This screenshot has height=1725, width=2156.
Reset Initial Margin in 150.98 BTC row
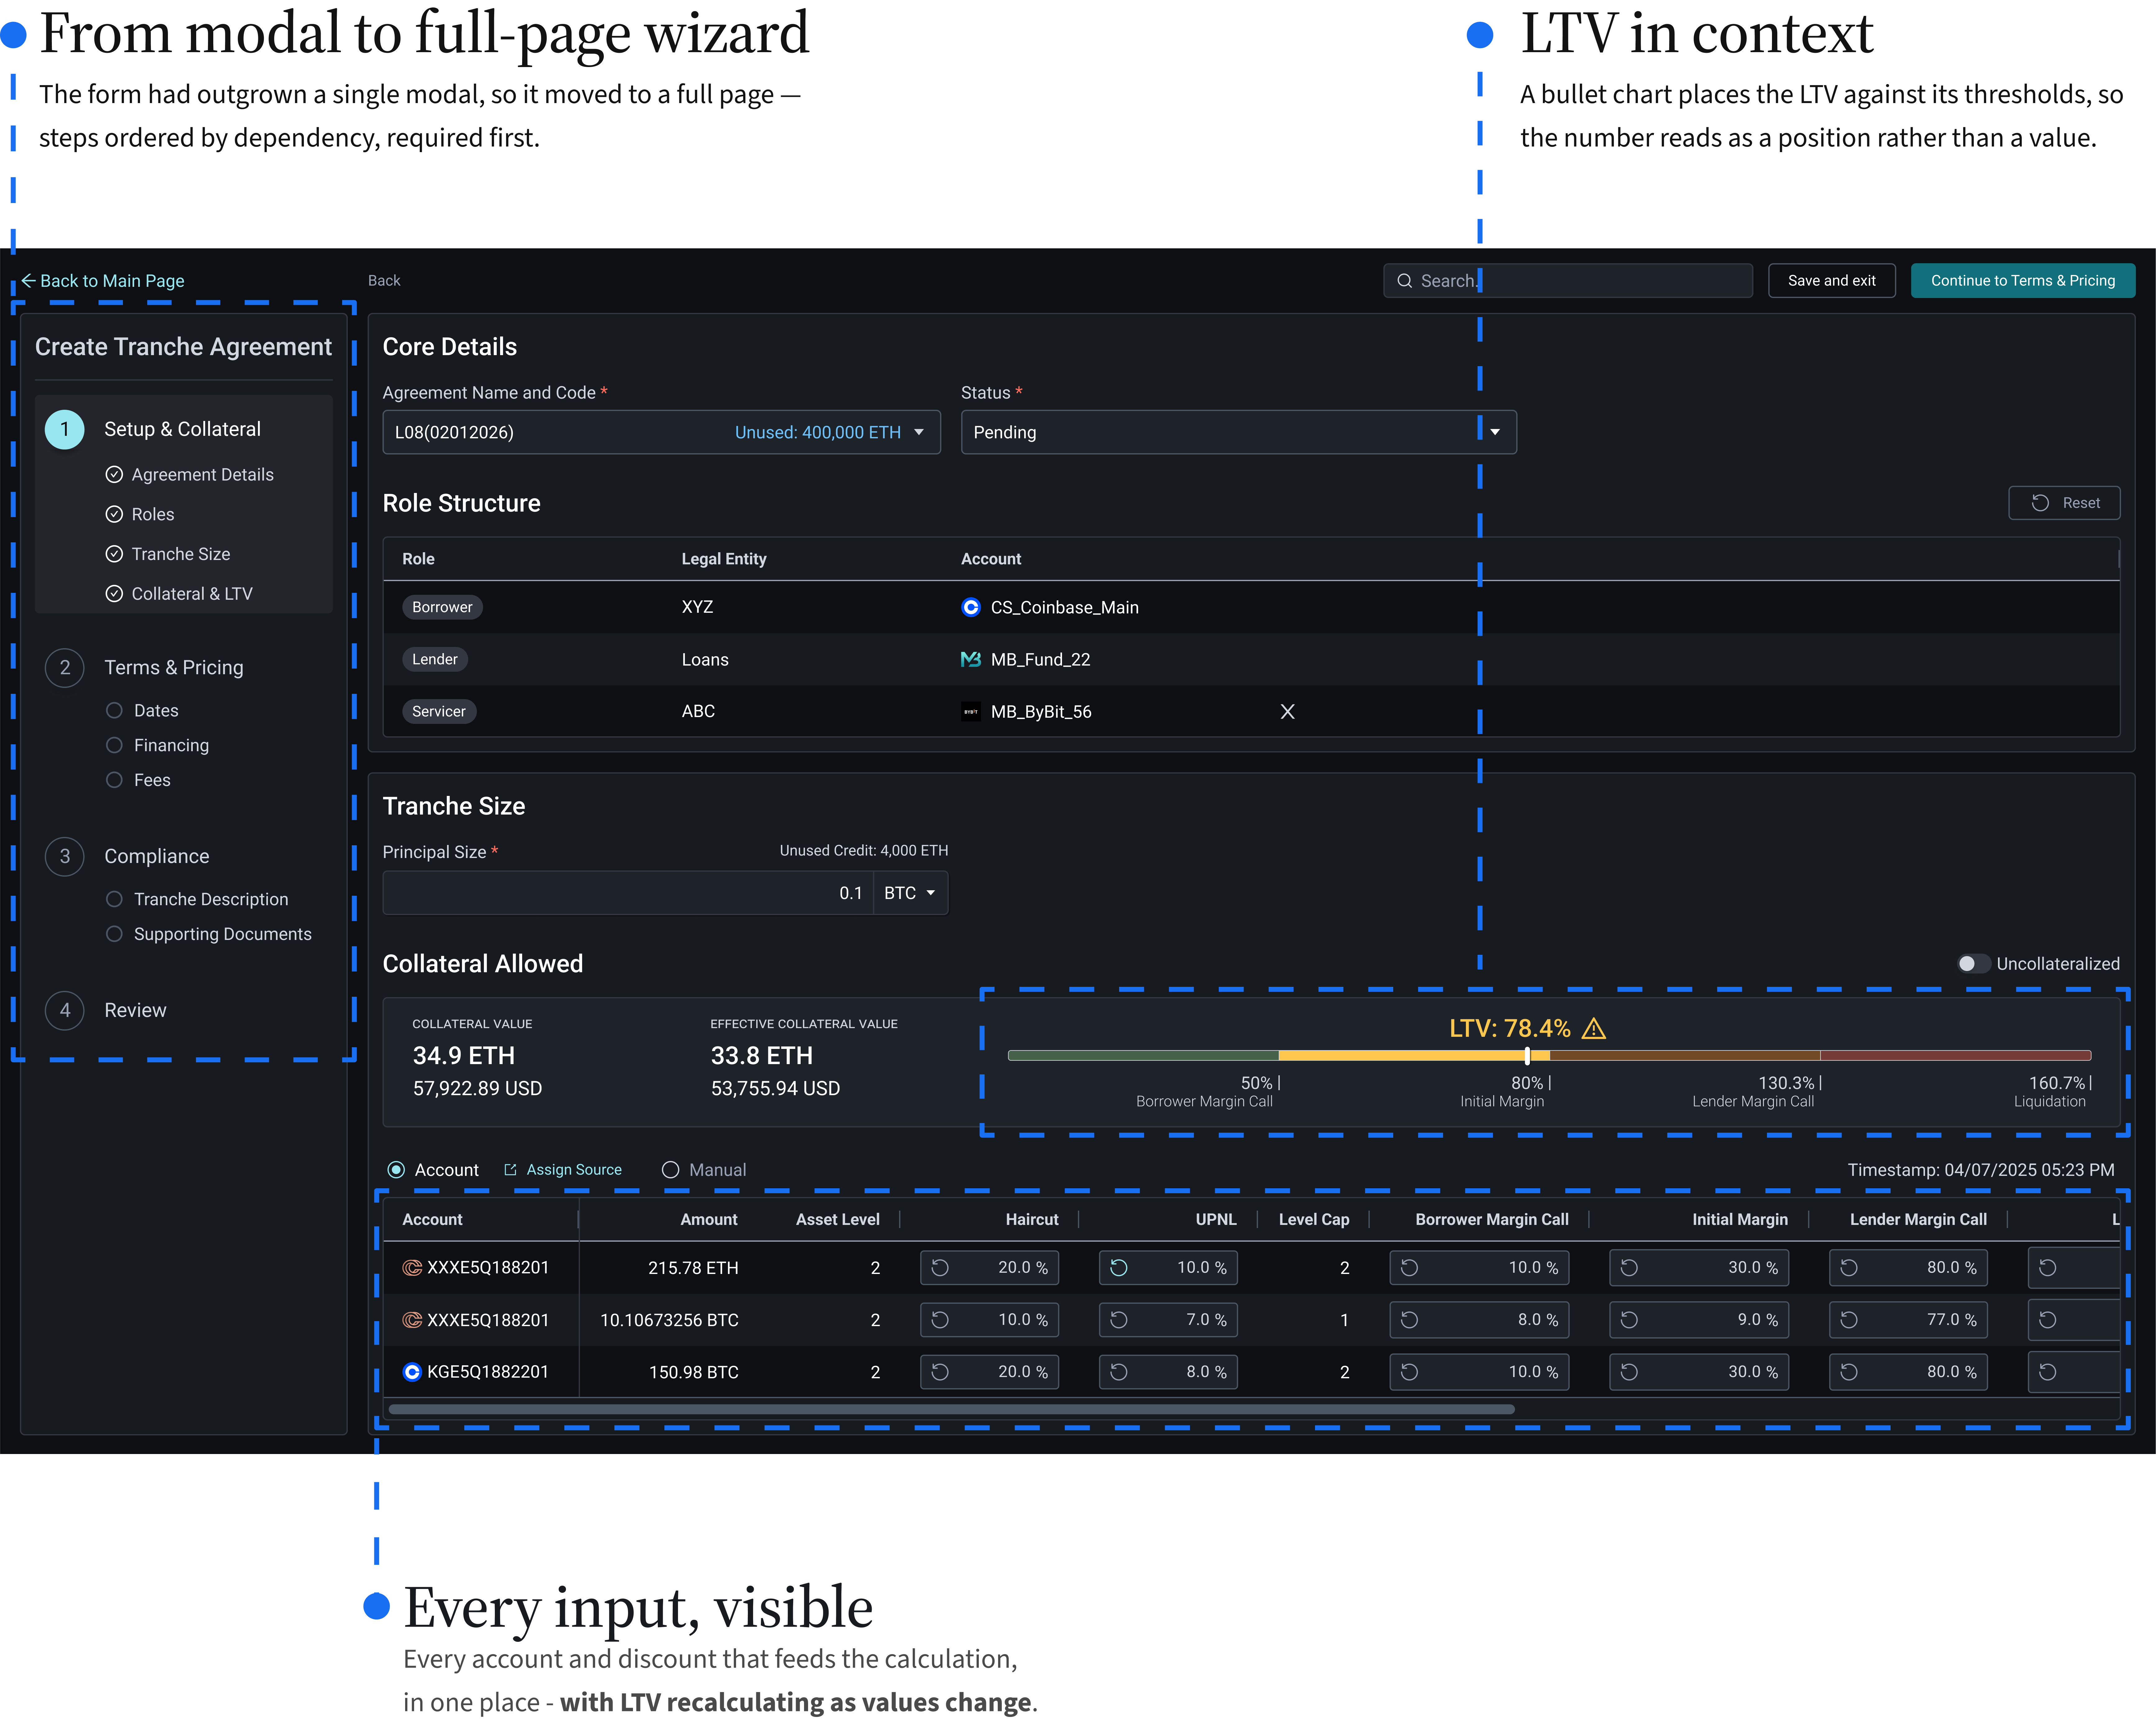tap(1629, 1372)
